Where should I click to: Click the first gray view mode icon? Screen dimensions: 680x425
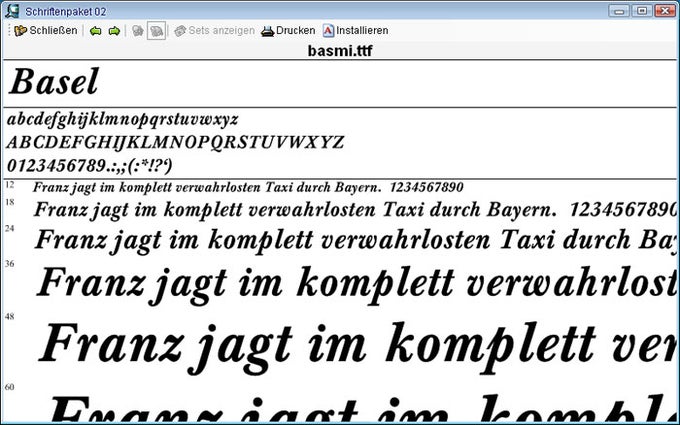point(137,31)
